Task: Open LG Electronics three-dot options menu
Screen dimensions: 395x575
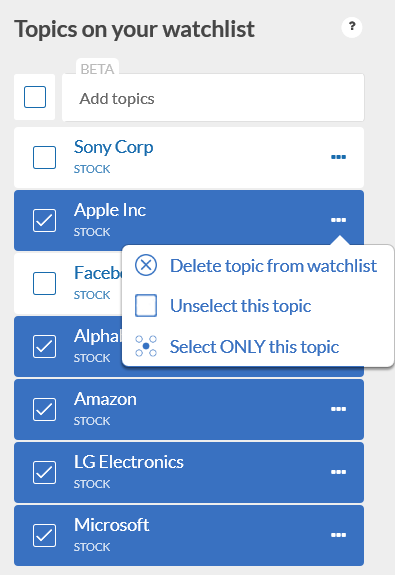Action: 338,472
